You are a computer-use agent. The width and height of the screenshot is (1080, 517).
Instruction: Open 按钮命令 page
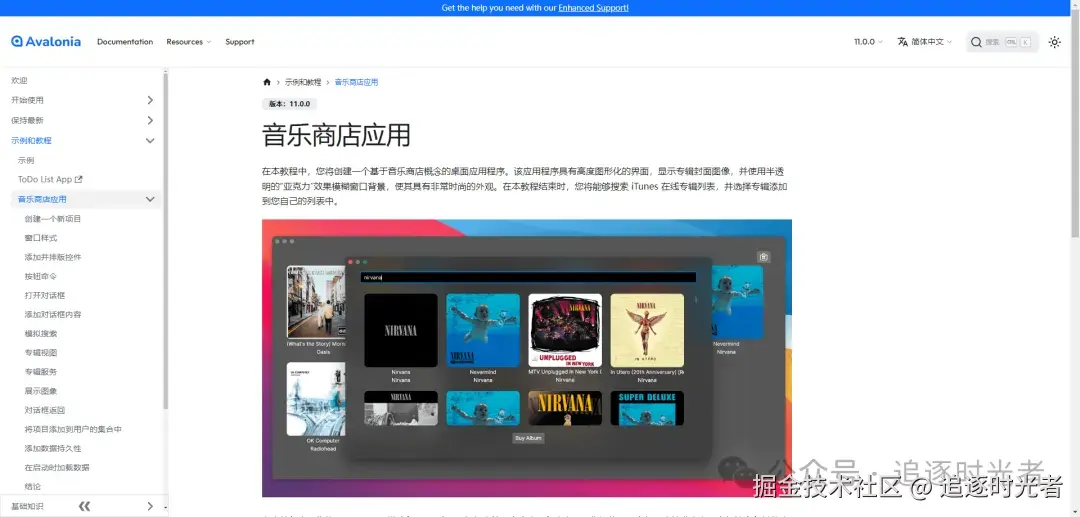(41, 276)
